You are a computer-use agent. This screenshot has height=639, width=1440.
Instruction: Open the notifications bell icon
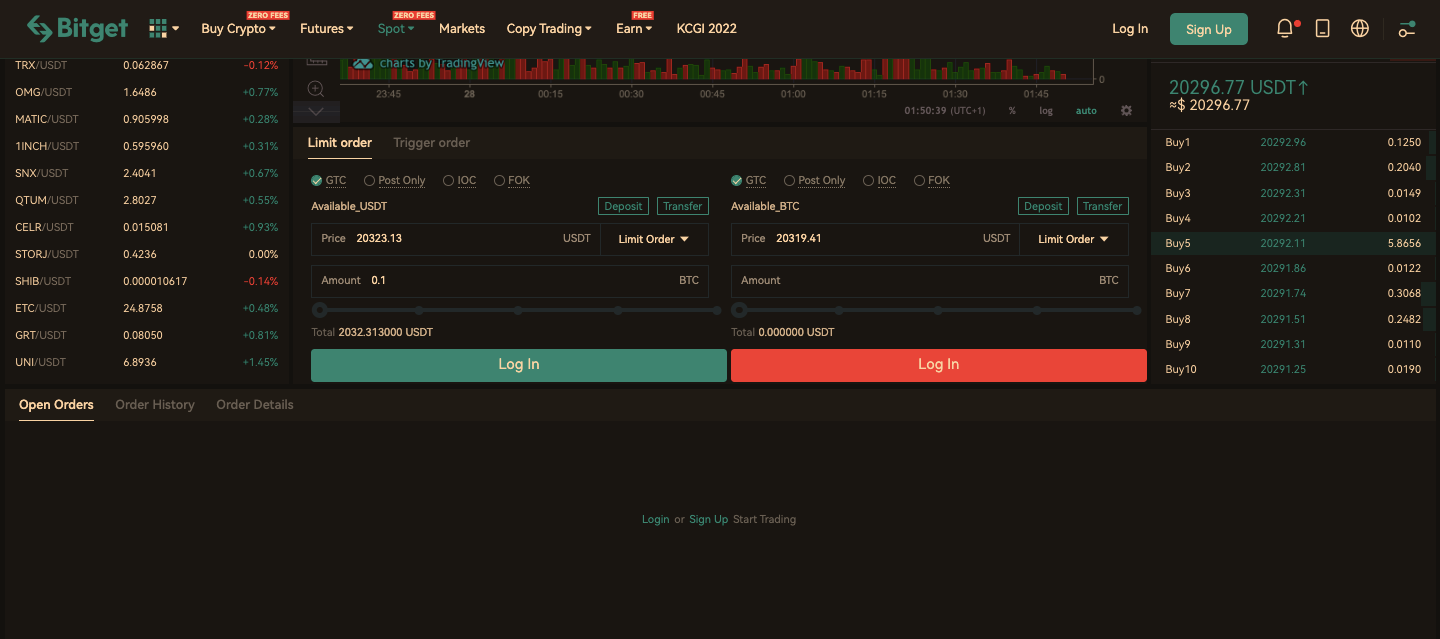click(x=1285, y=29)
